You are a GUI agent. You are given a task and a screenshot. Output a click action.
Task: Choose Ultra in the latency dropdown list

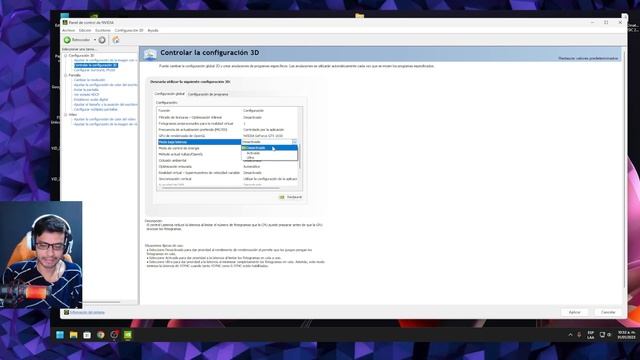coord(269,158)
